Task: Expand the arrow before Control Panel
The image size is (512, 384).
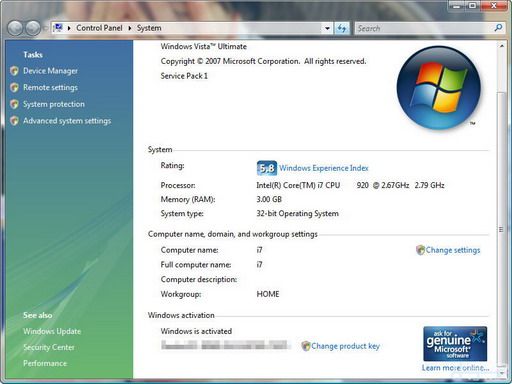Action: [x=69, y=28]
